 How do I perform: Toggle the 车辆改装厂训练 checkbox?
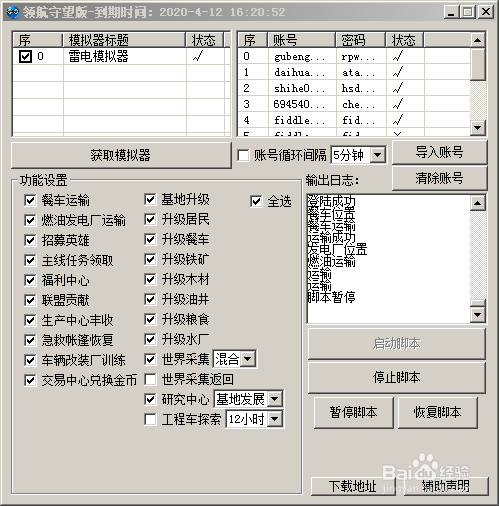tap(30, 360)
